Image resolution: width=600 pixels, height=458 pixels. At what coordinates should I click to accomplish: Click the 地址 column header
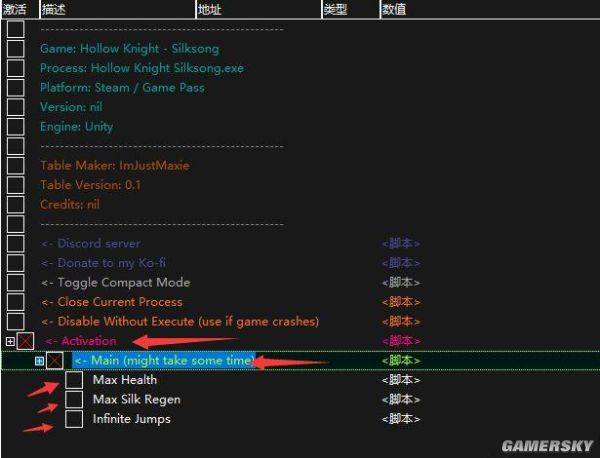pos(258,9)
